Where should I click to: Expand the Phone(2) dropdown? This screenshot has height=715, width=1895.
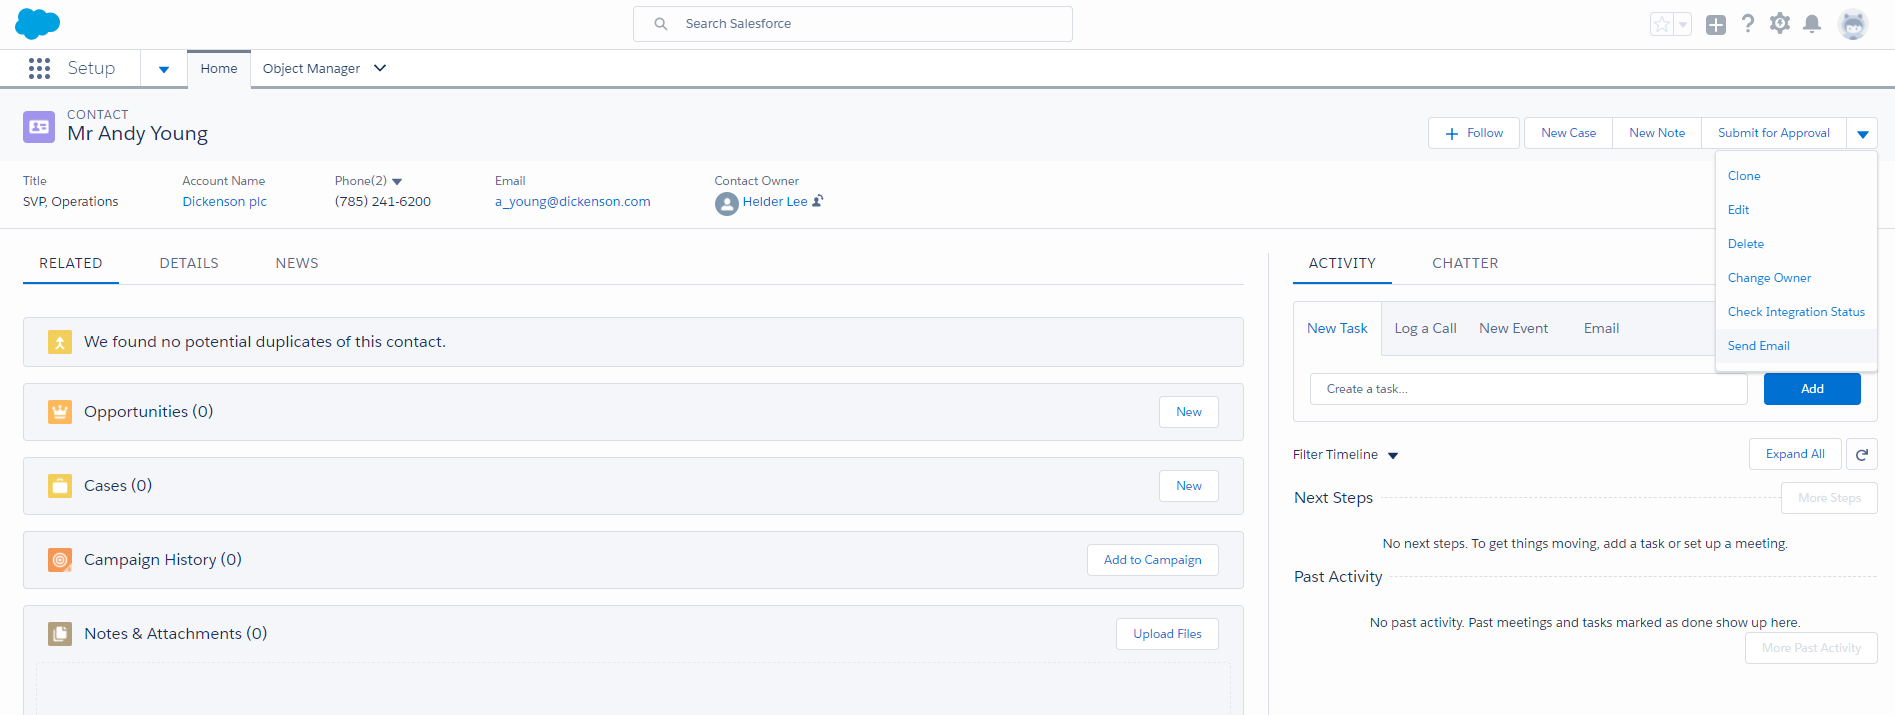pyautogui.click(x=397, y=181)
